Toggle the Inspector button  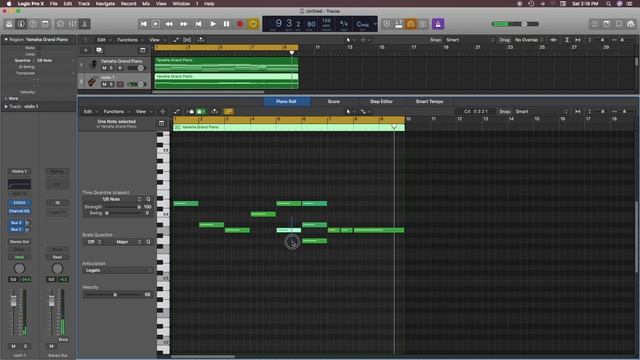pos(21,24)
